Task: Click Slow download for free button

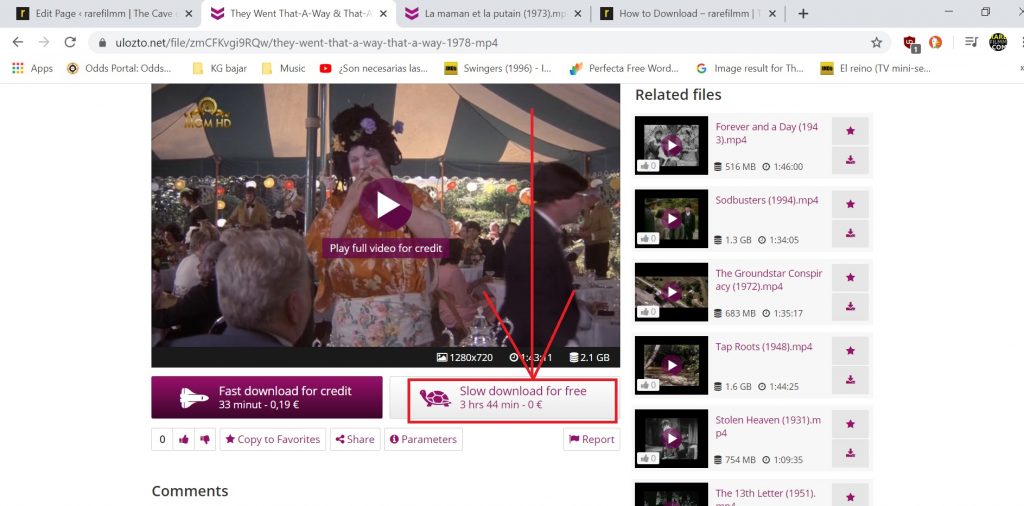Action: (502, 398)
